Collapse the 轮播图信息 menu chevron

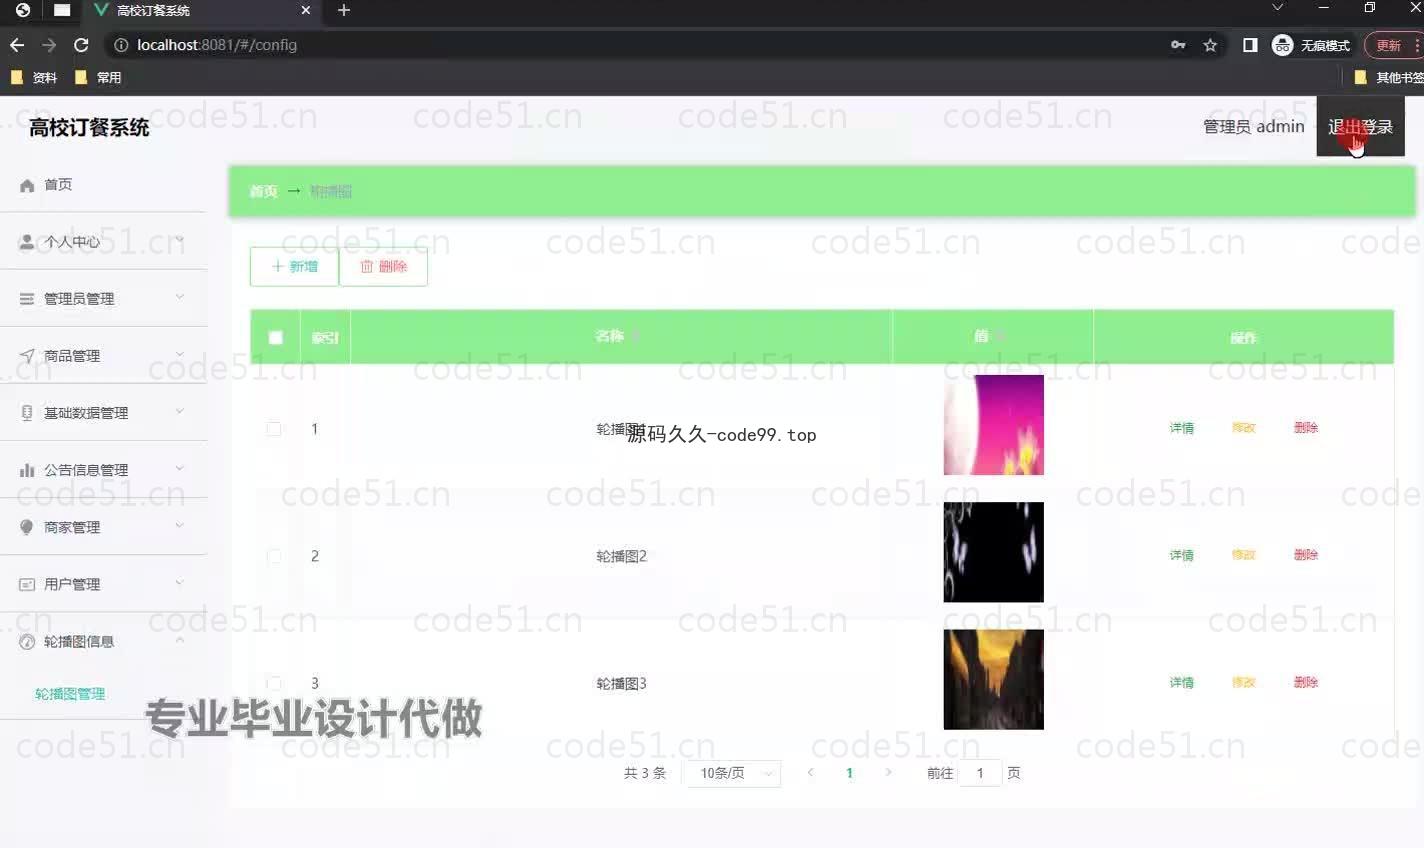pos(180,640)
